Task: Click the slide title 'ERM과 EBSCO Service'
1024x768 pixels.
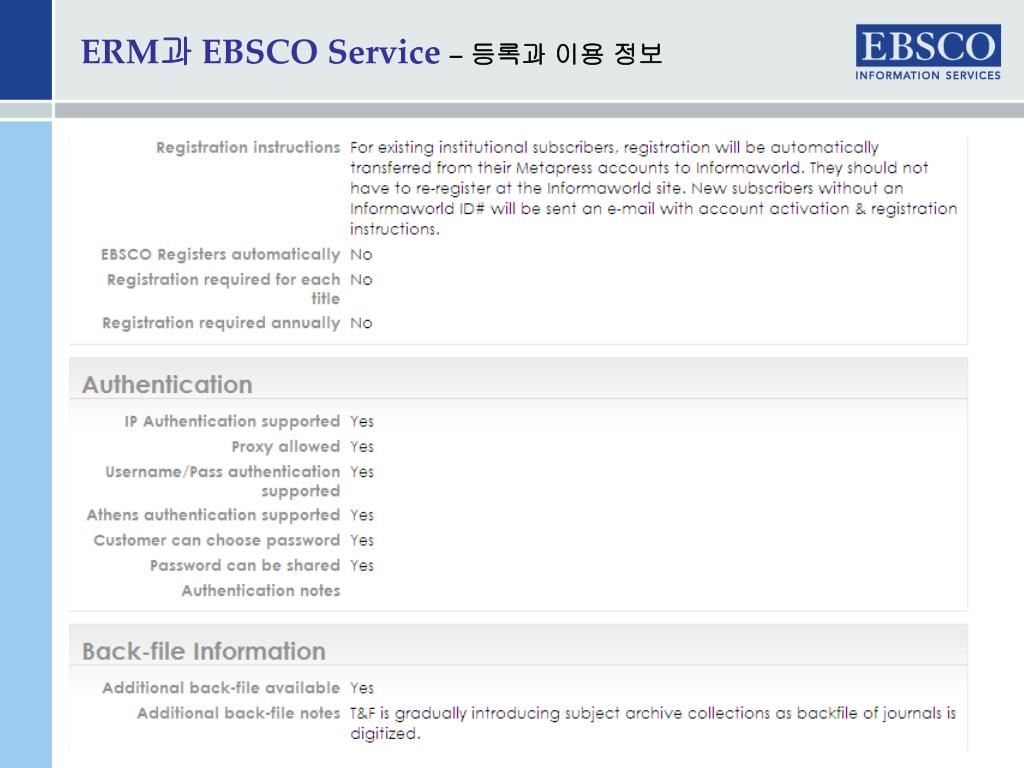Action: tap(261, 52)
